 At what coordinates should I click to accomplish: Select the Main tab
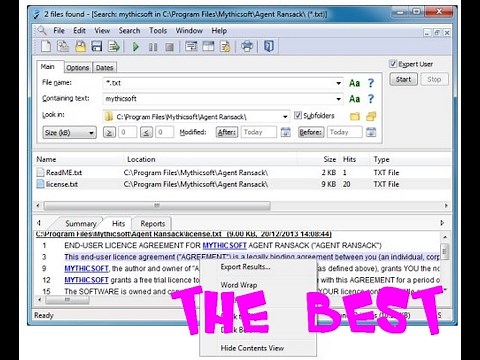48,67
